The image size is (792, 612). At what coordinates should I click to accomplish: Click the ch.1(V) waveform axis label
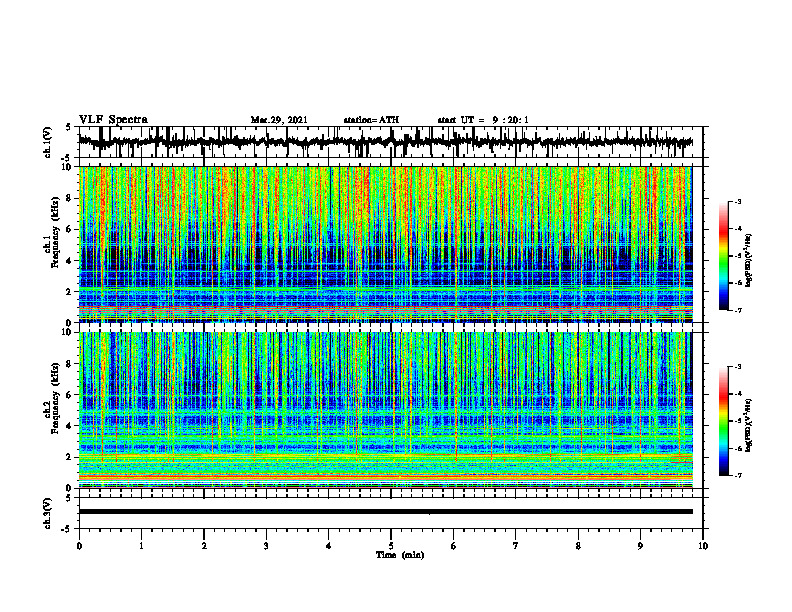[x=48, y=142]
